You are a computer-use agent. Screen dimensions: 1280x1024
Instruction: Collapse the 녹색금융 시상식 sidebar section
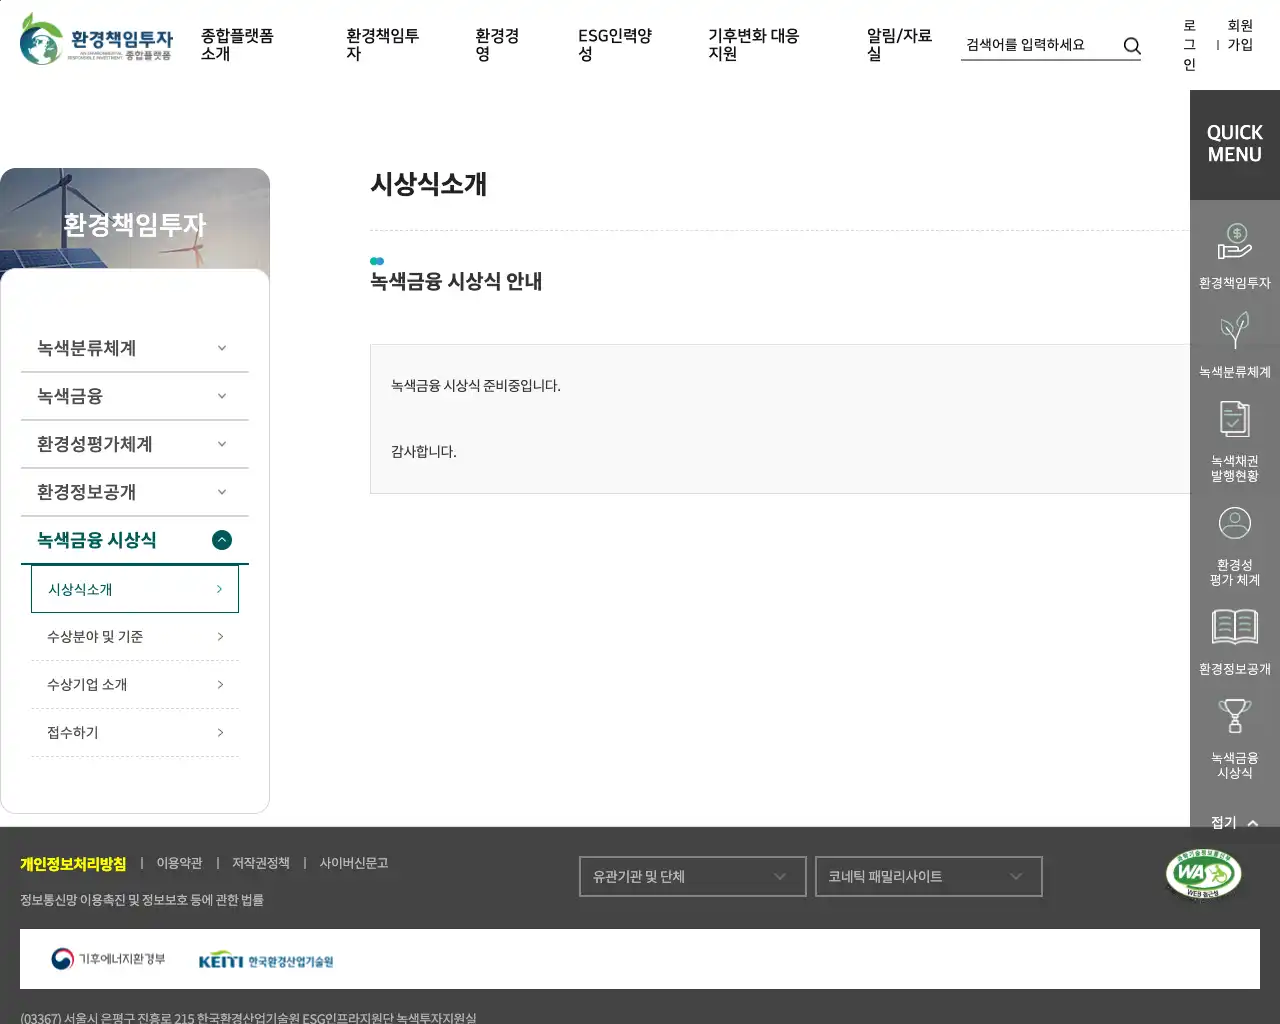point(222,540)
